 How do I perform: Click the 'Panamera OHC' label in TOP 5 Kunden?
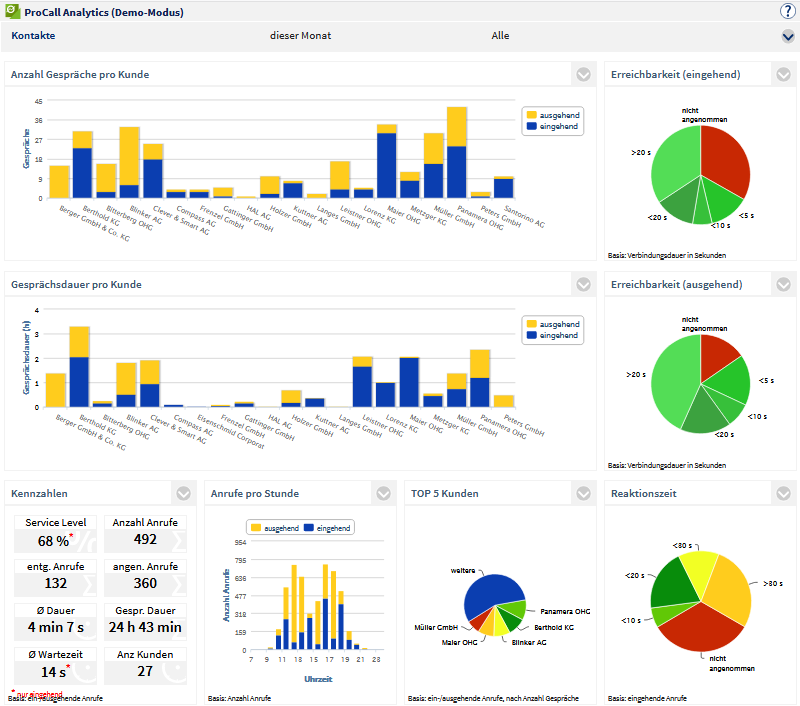[565, 612]
